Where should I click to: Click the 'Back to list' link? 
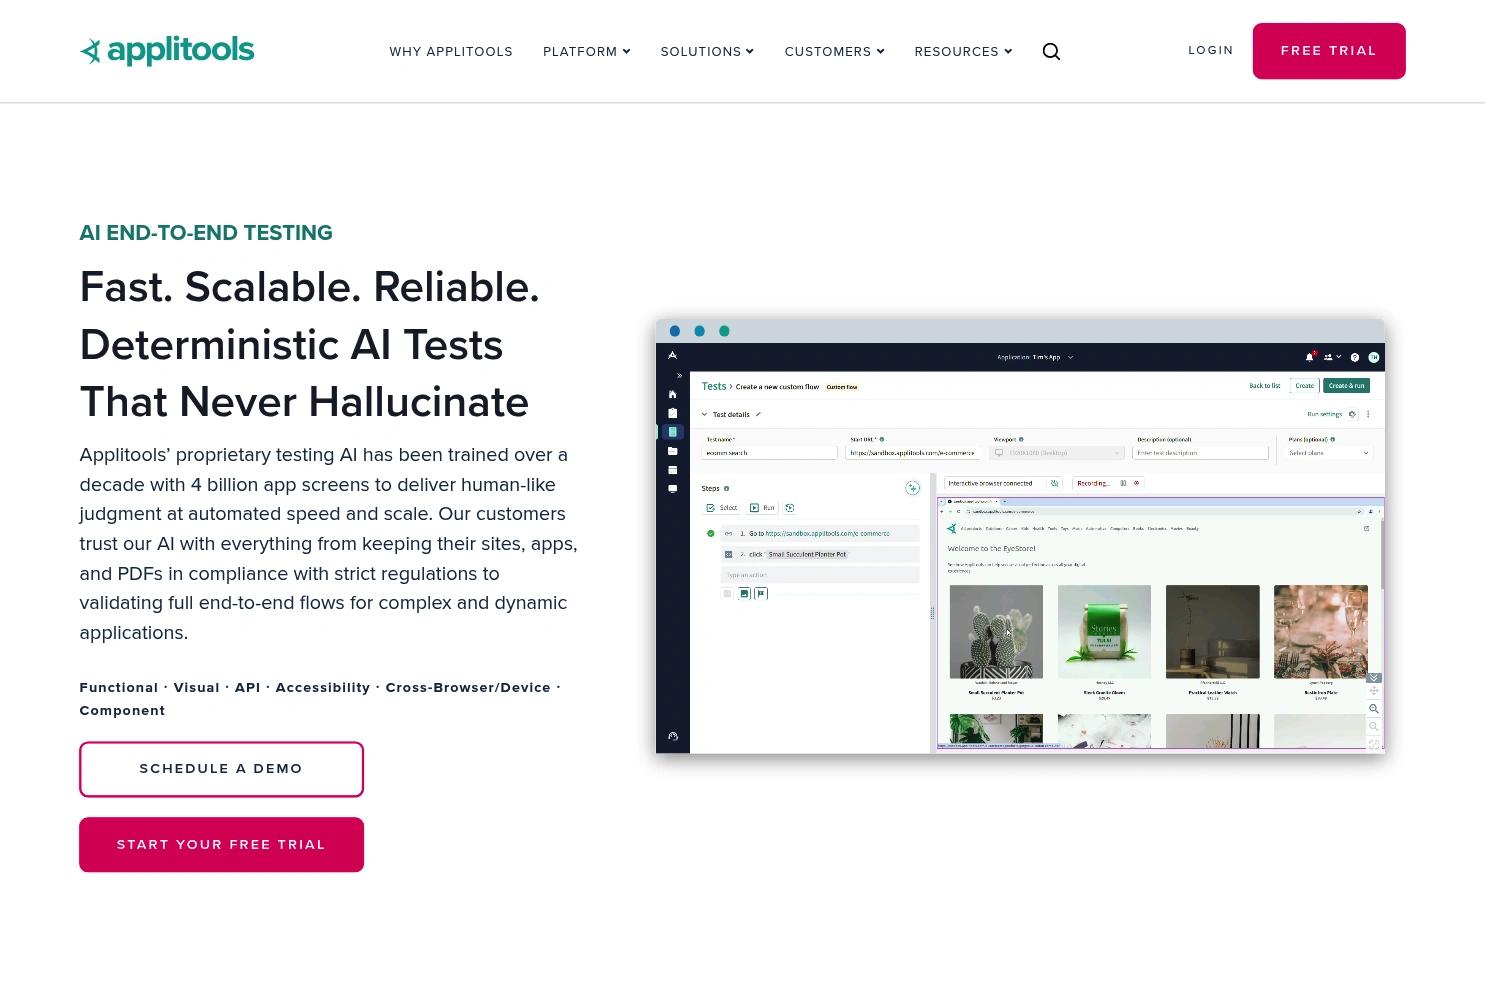(1264, 386)
